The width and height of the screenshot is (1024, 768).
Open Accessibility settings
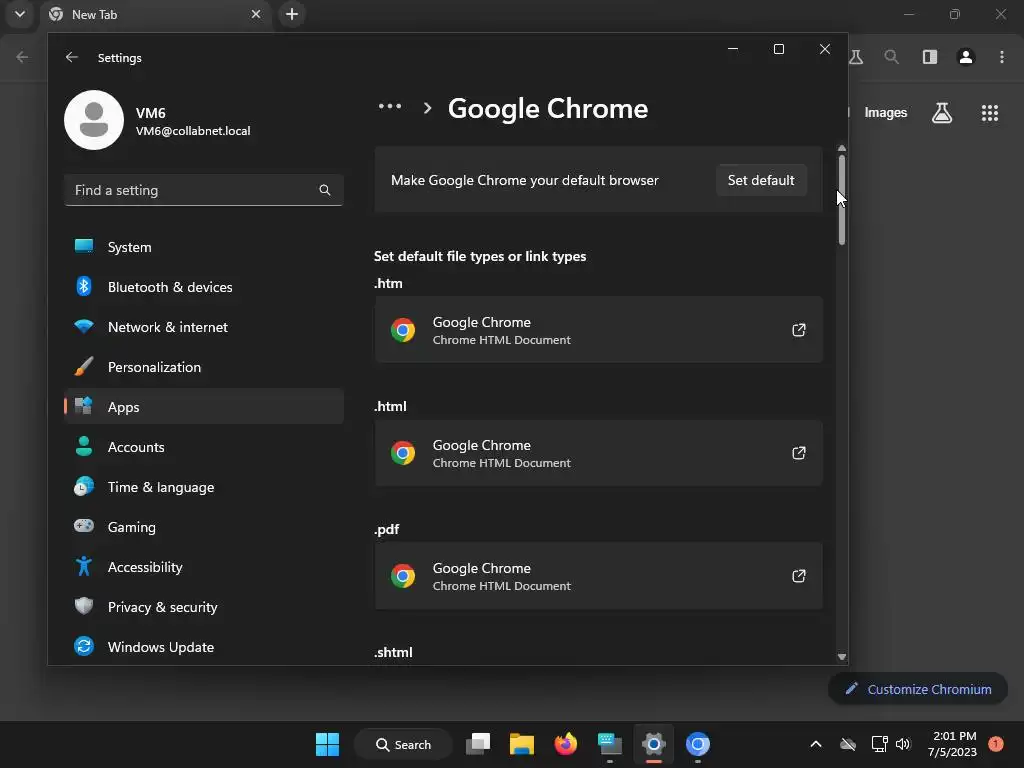[x=204, y=567]
